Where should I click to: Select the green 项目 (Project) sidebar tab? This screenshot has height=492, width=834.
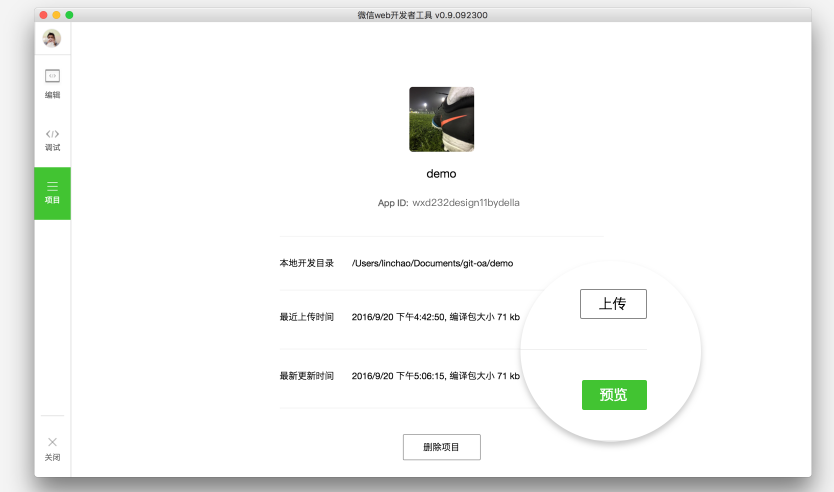tap(52, 192)
